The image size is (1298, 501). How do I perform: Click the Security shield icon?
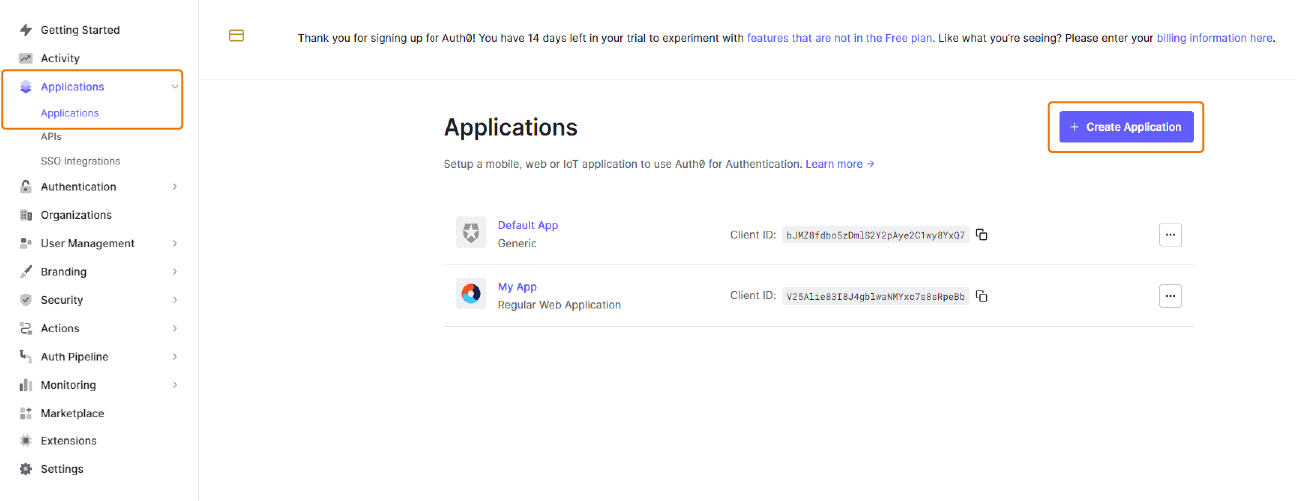(26, 300)
